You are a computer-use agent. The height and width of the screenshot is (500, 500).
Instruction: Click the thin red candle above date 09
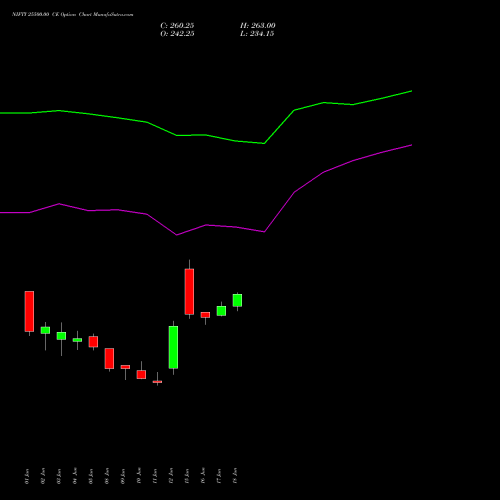(125, 367)
